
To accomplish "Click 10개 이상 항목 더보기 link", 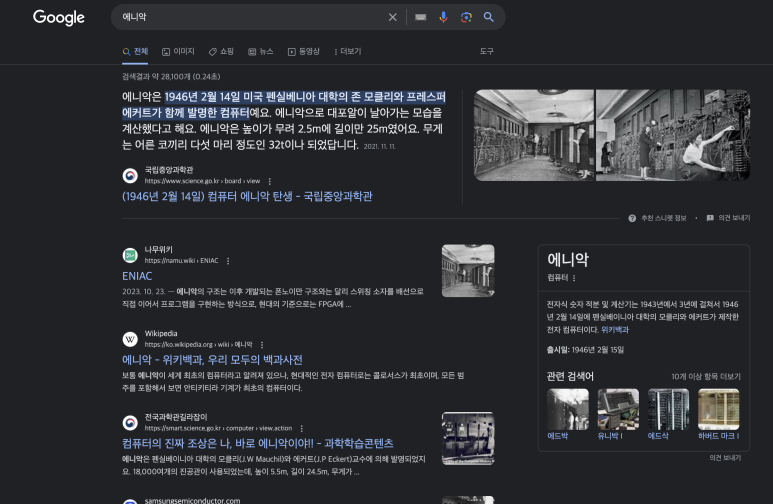I will tap(705, 377).
